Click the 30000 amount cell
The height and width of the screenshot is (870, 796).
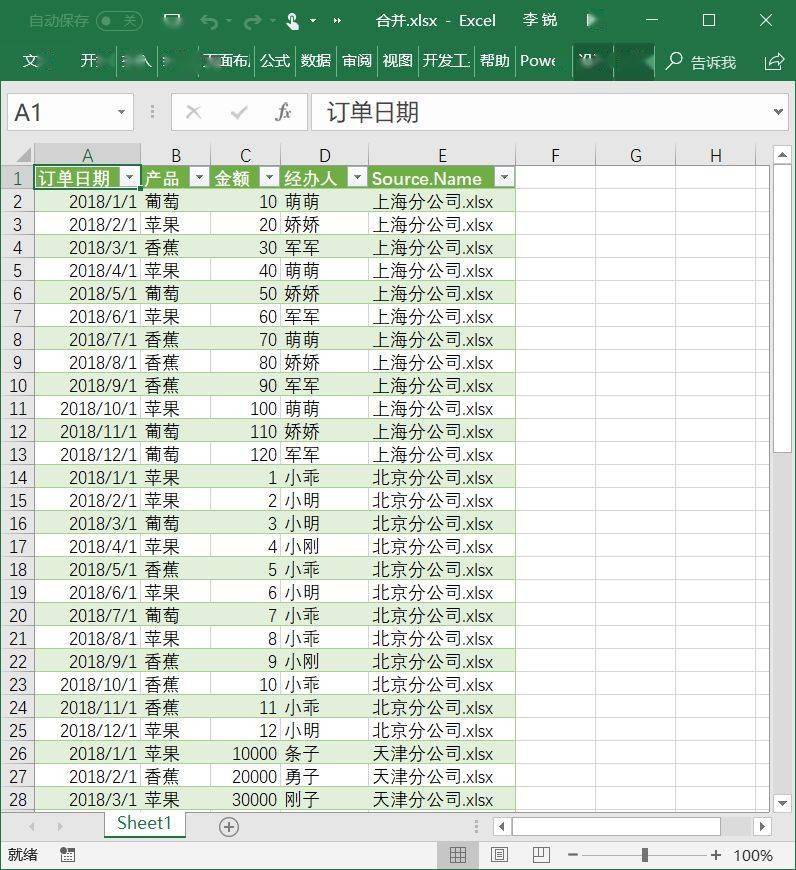245,800
